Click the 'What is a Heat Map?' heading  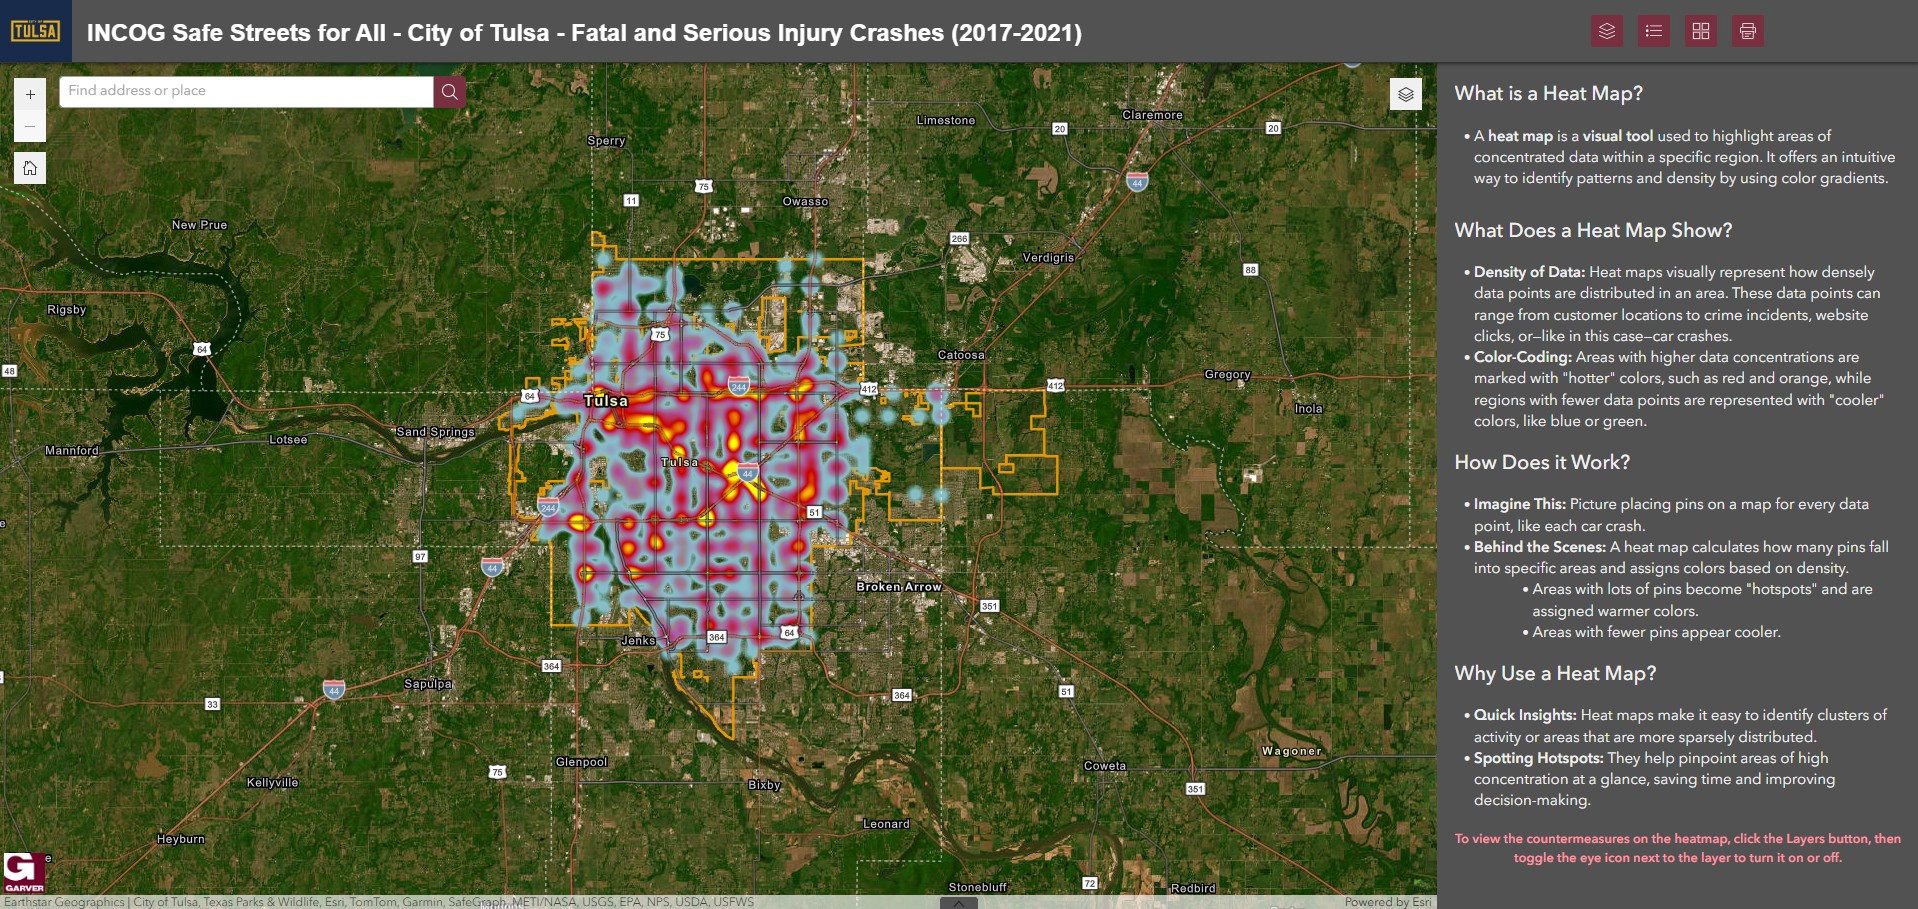point(1548,94)
